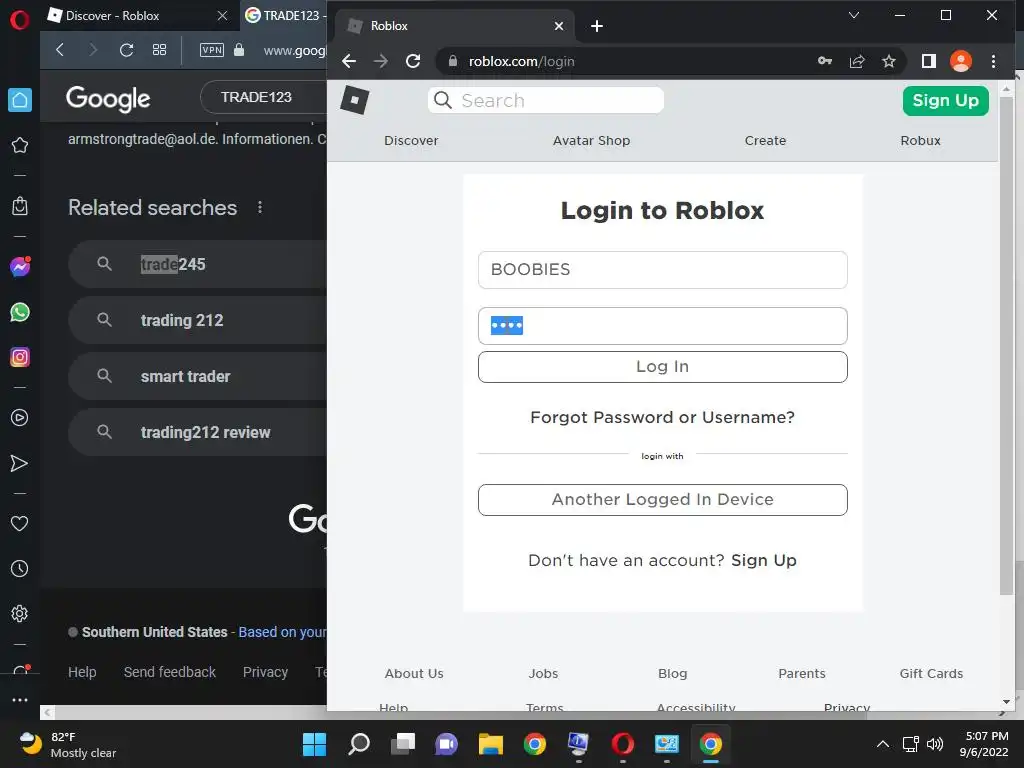Click the Chrome address bar URL

pyautogui.click(x=521, y=61)
